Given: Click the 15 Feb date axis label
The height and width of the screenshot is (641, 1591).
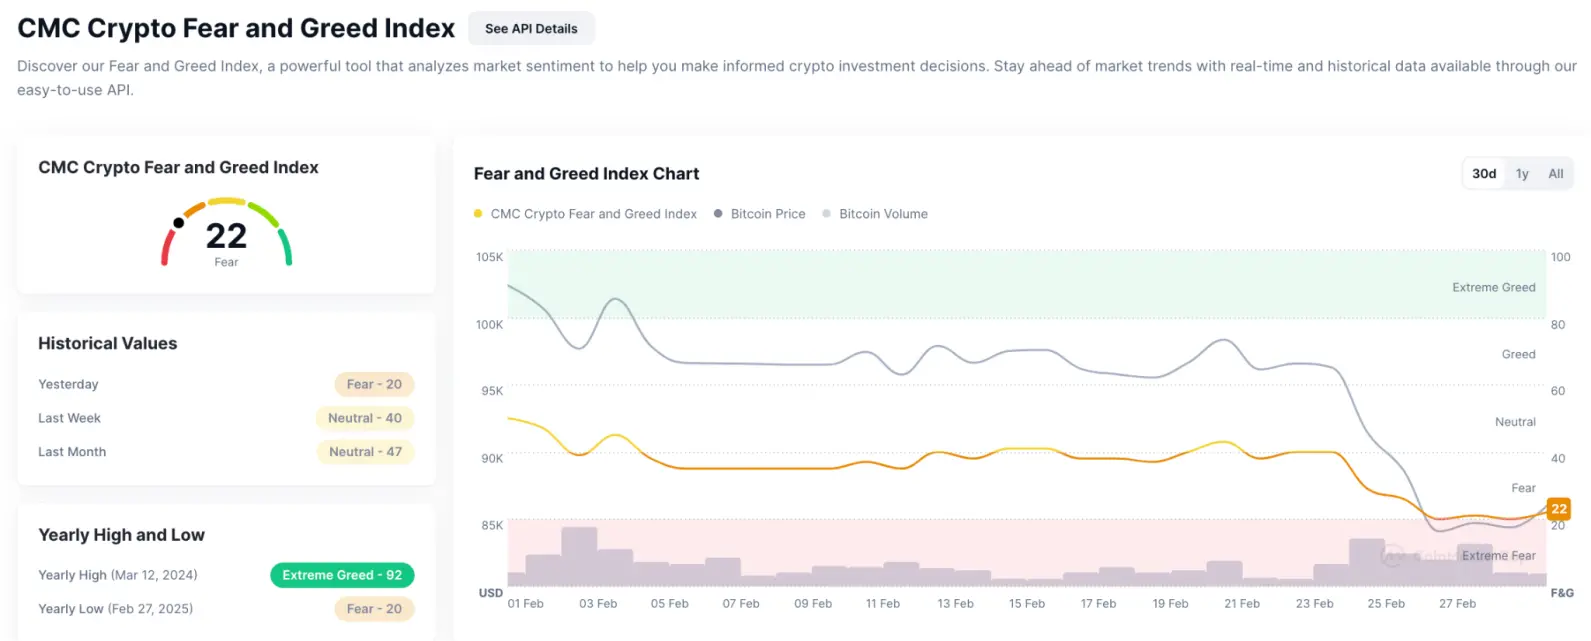Looking at the screenshot, I should click(x=1026, y=604).
